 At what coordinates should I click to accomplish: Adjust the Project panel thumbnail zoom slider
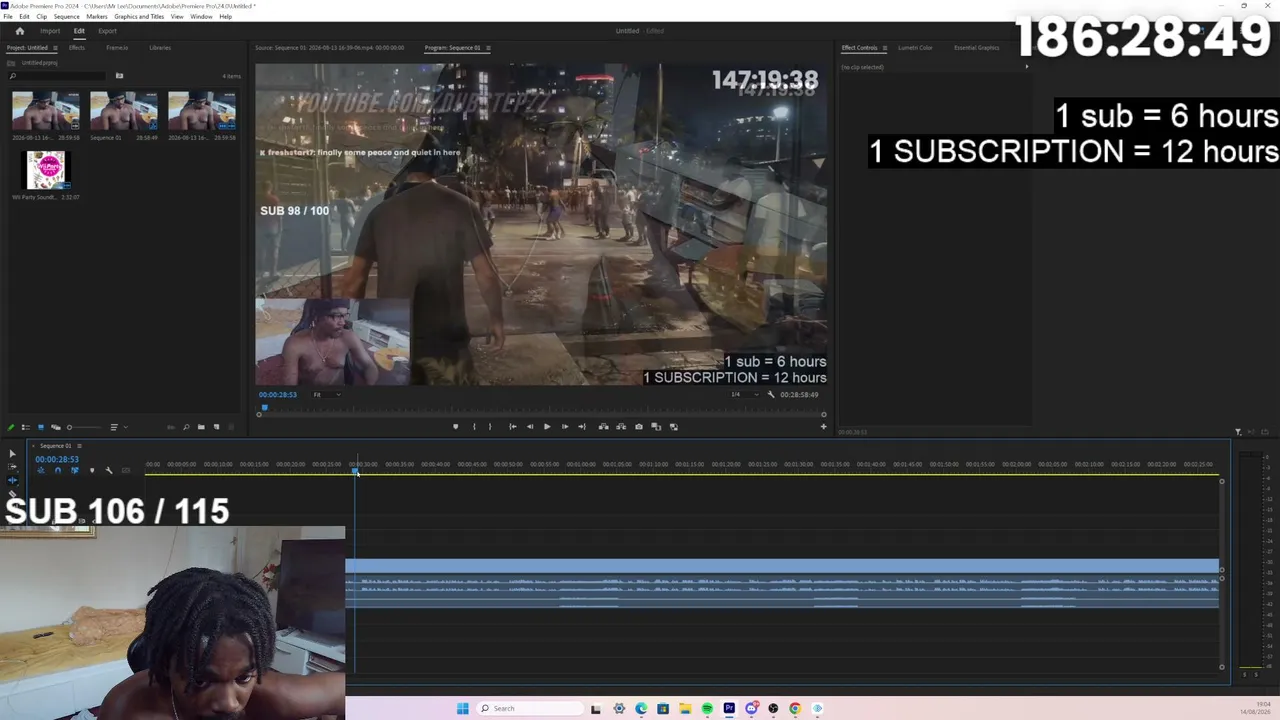(x=85, y=427)
